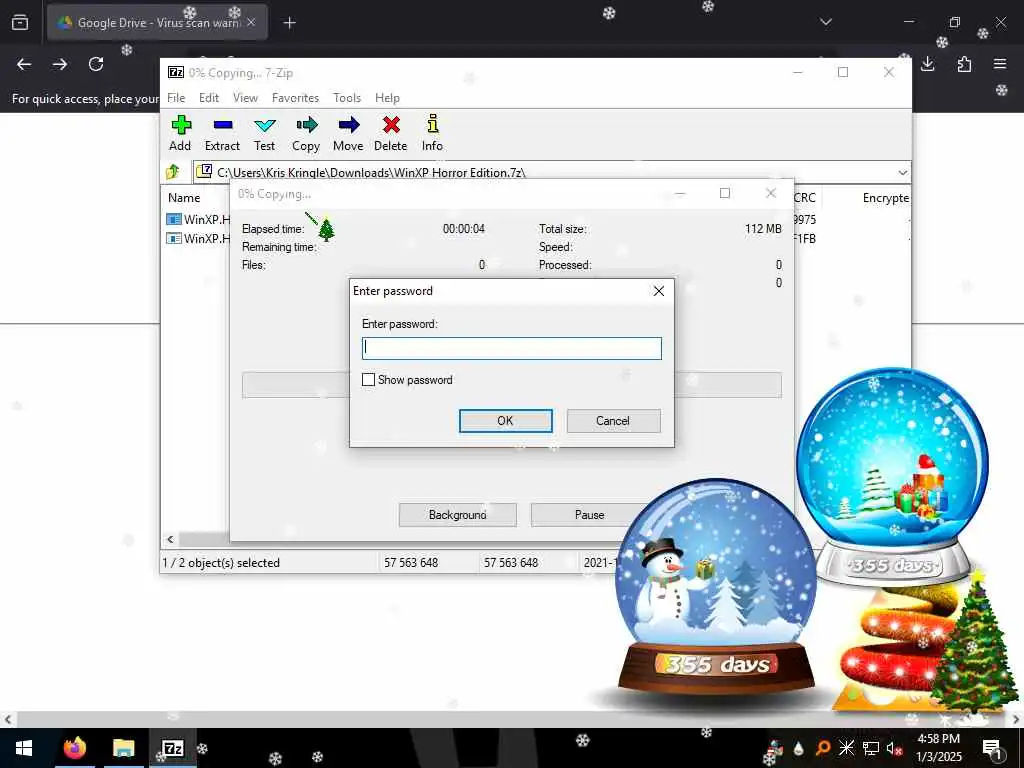Open File Explorer from the taskbar
This screenshot has height=768, width=1024.
(x=123, y=748)
